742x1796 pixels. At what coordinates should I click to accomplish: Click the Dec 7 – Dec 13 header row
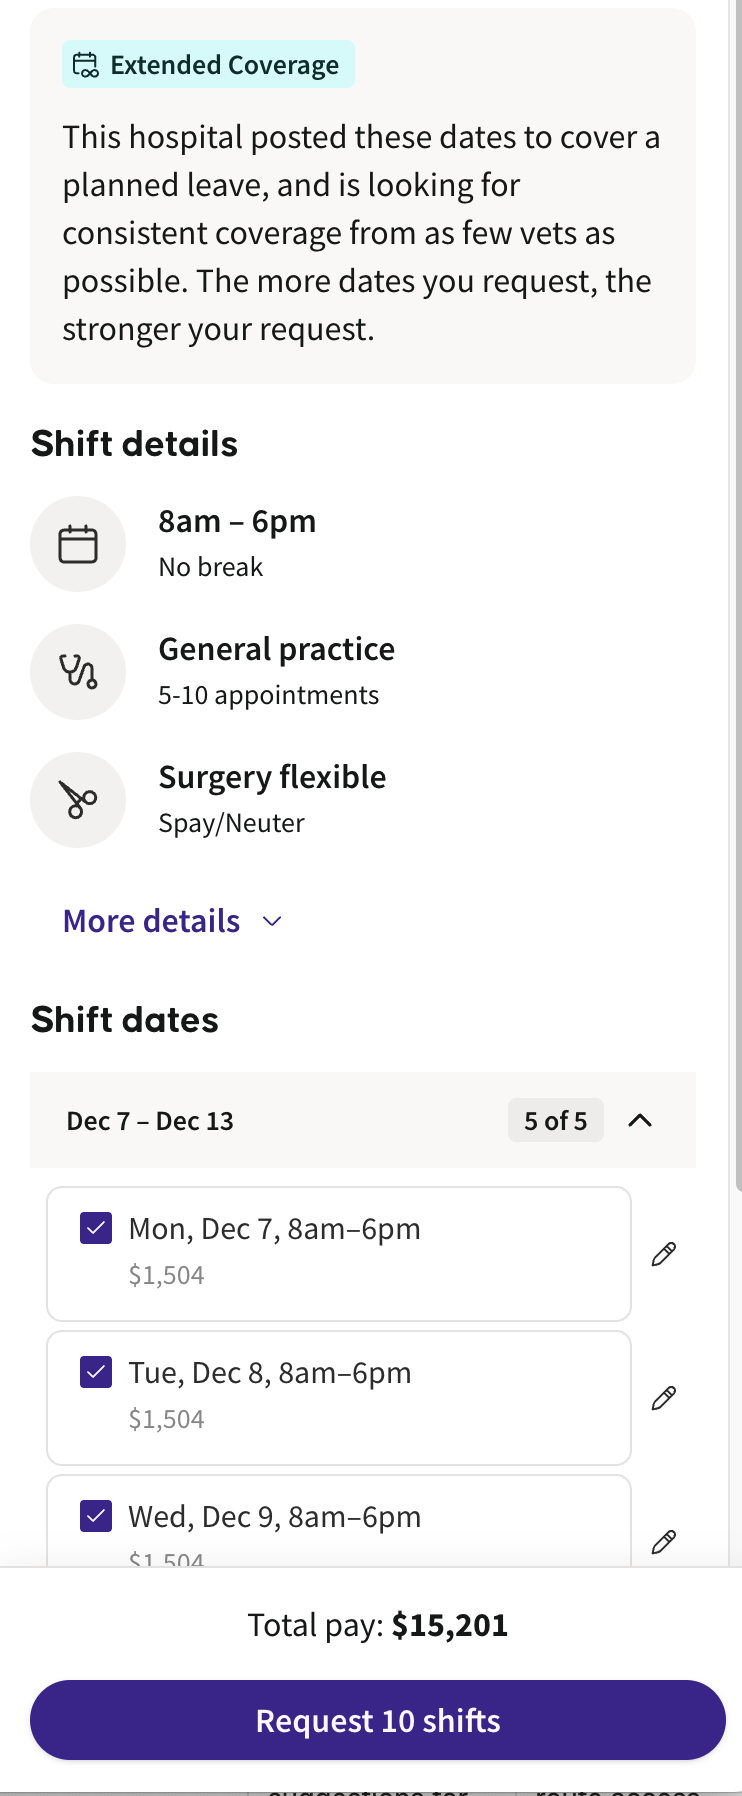[363, 1120]
